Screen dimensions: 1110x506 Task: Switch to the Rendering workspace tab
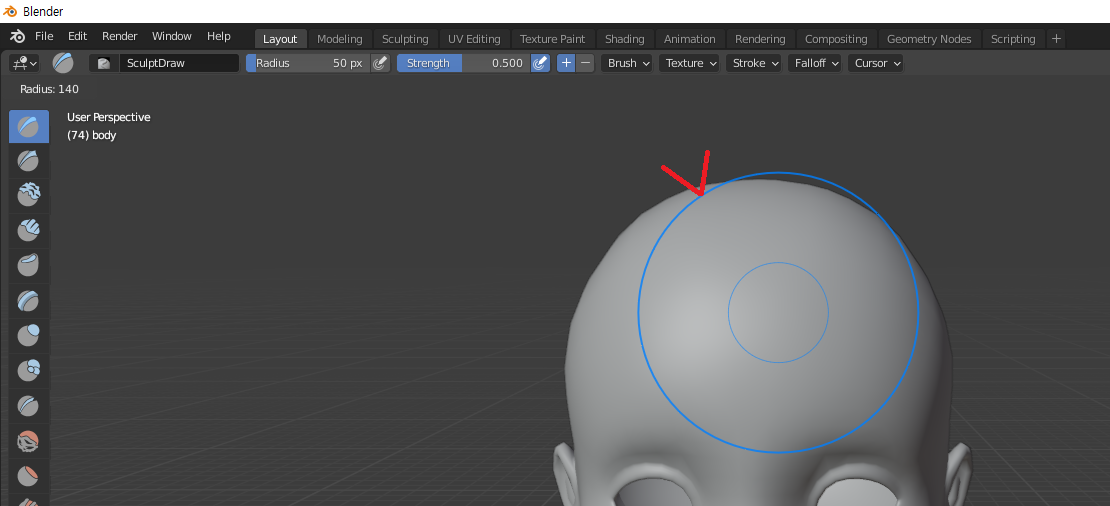(x=760, y=39)
